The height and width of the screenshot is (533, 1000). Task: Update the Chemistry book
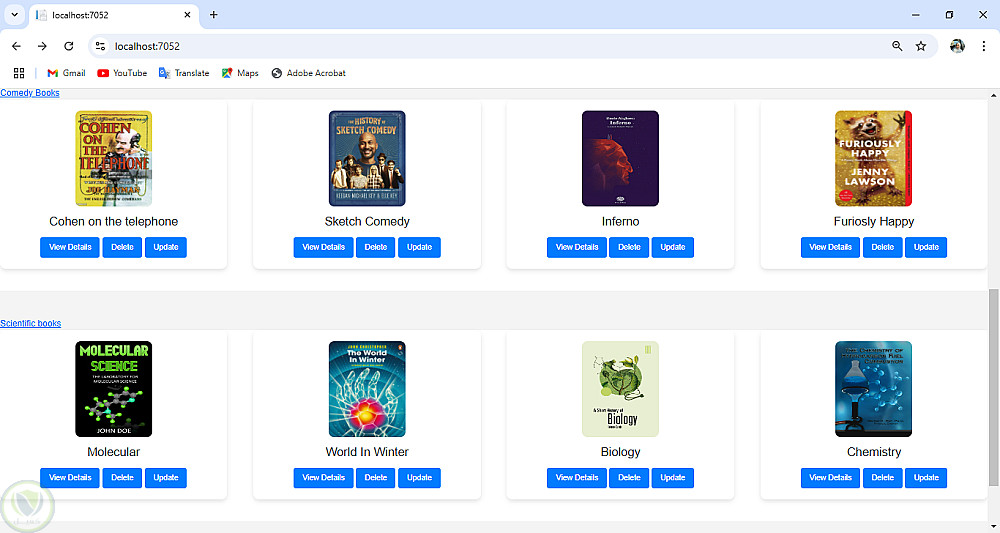[926, 478]
